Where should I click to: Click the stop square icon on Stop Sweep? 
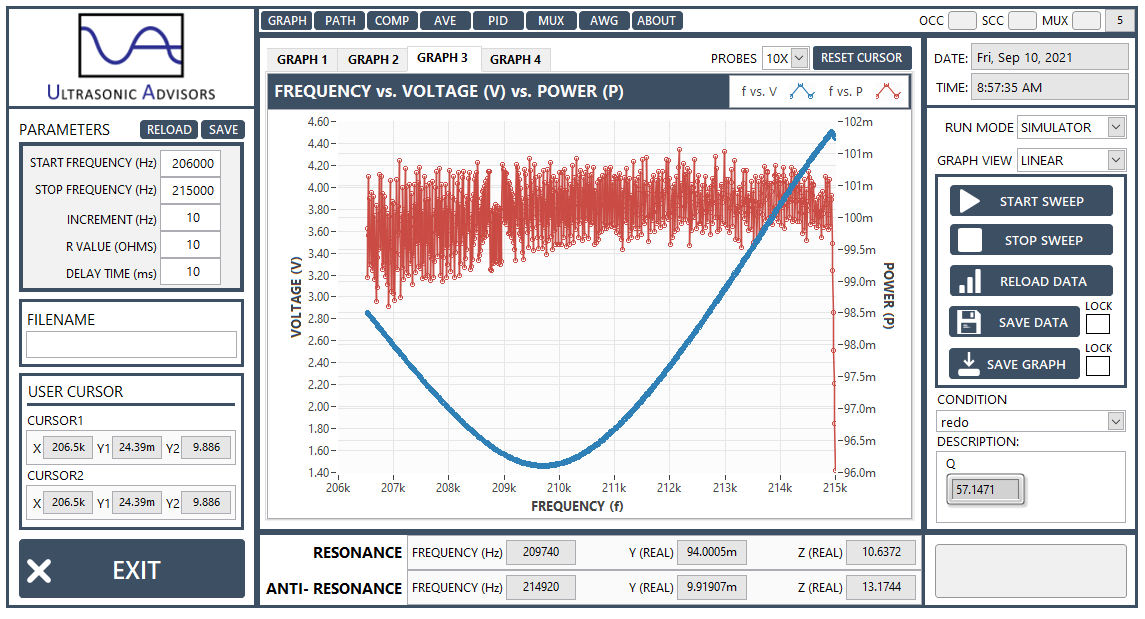tap(970, 240)
